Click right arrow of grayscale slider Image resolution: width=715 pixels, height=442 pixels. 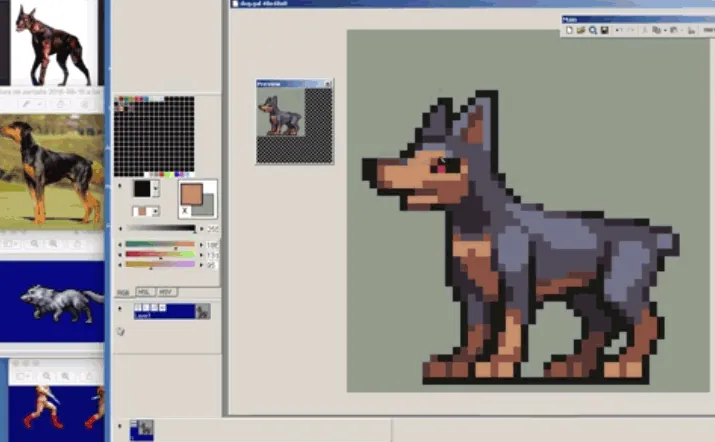pyautogui.click(x=202, y=229)
